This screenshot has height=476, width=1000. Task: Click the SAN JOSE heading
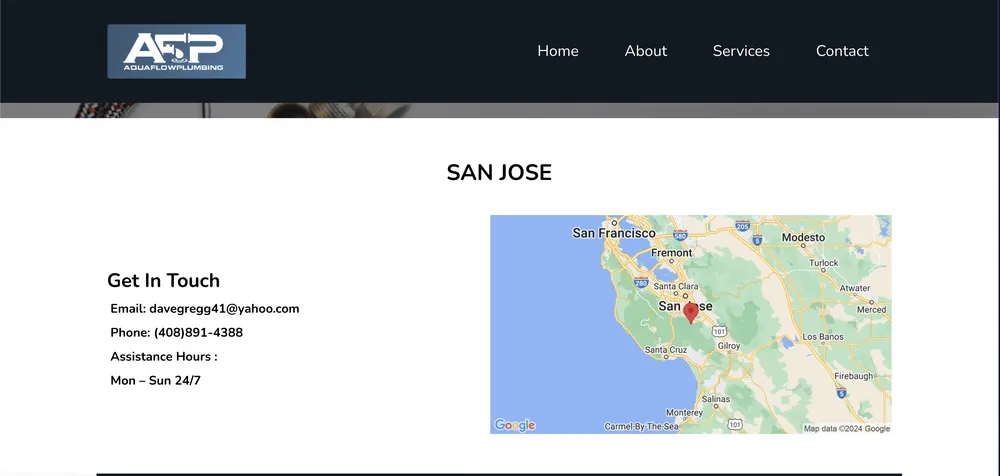coord(499,172)
